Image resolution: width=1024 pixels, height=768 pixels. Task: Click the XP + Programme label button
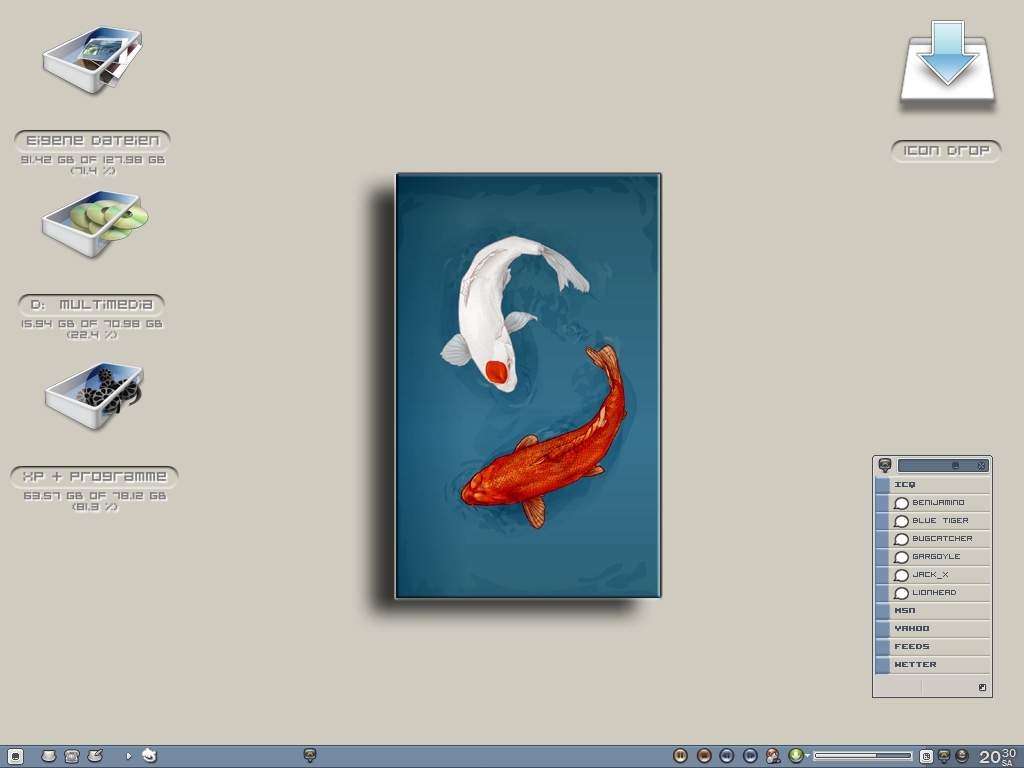tap(95, 477)
